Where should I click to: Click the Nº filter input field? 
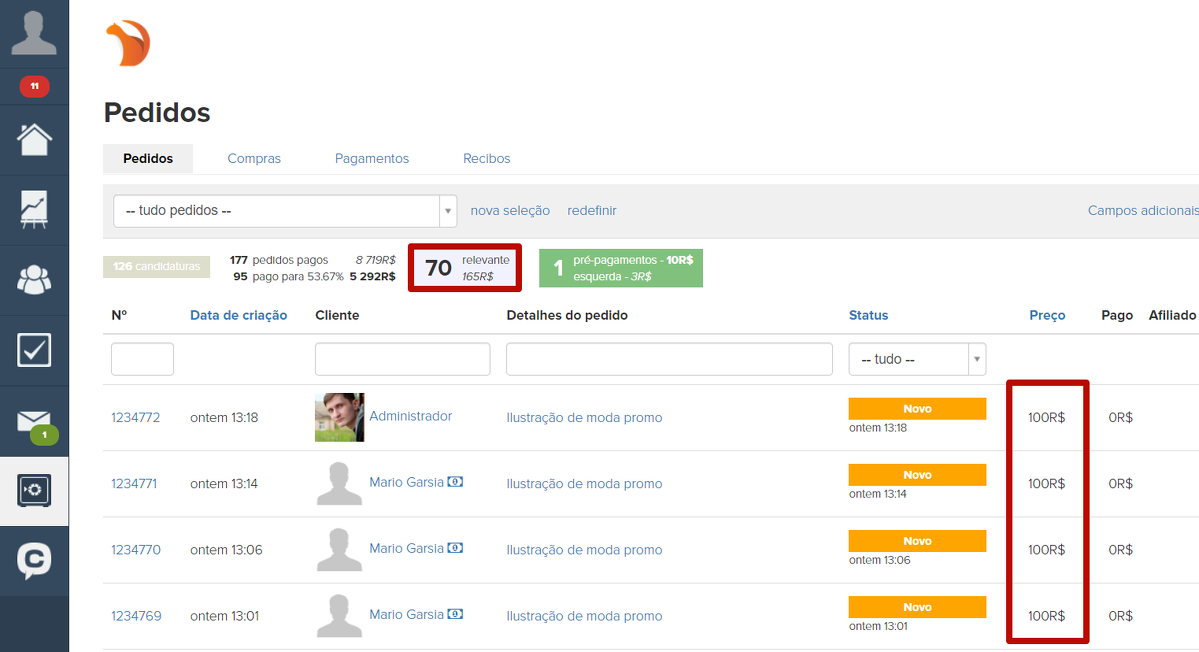point(142,359)
